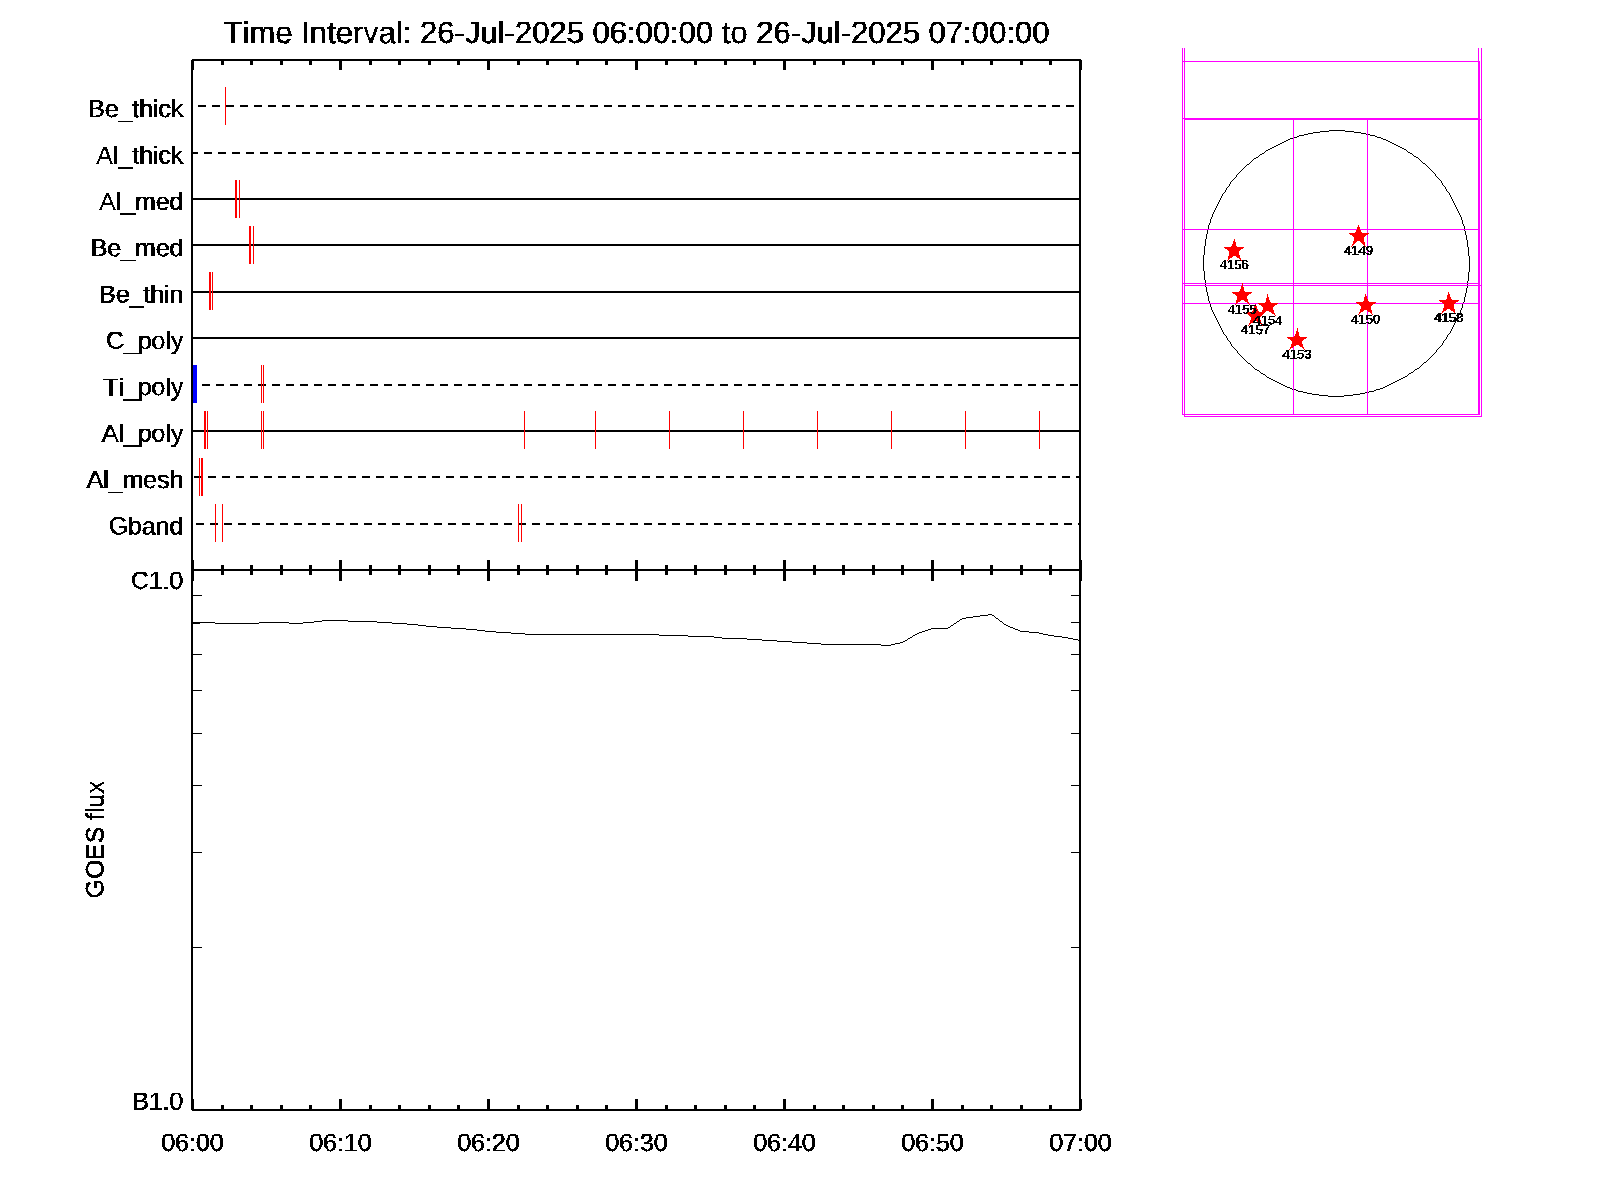Click the star marking region 4156
The width and height of the screenshot is (1600, 1200).
(1234, 250)
